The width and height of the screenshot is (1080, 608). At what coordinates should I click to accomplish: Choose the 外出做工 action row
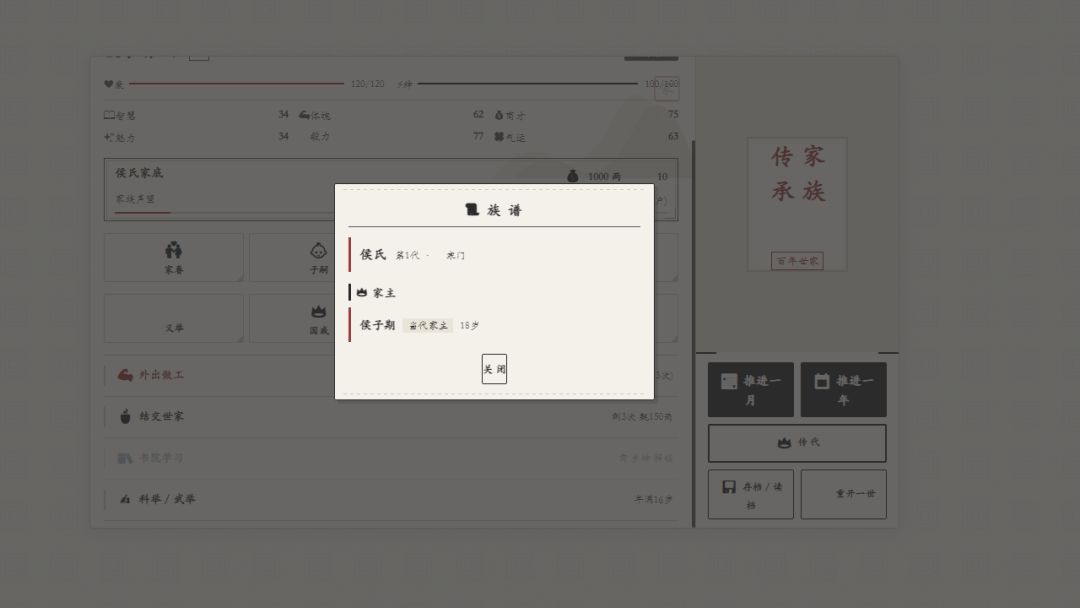point(391,375)
